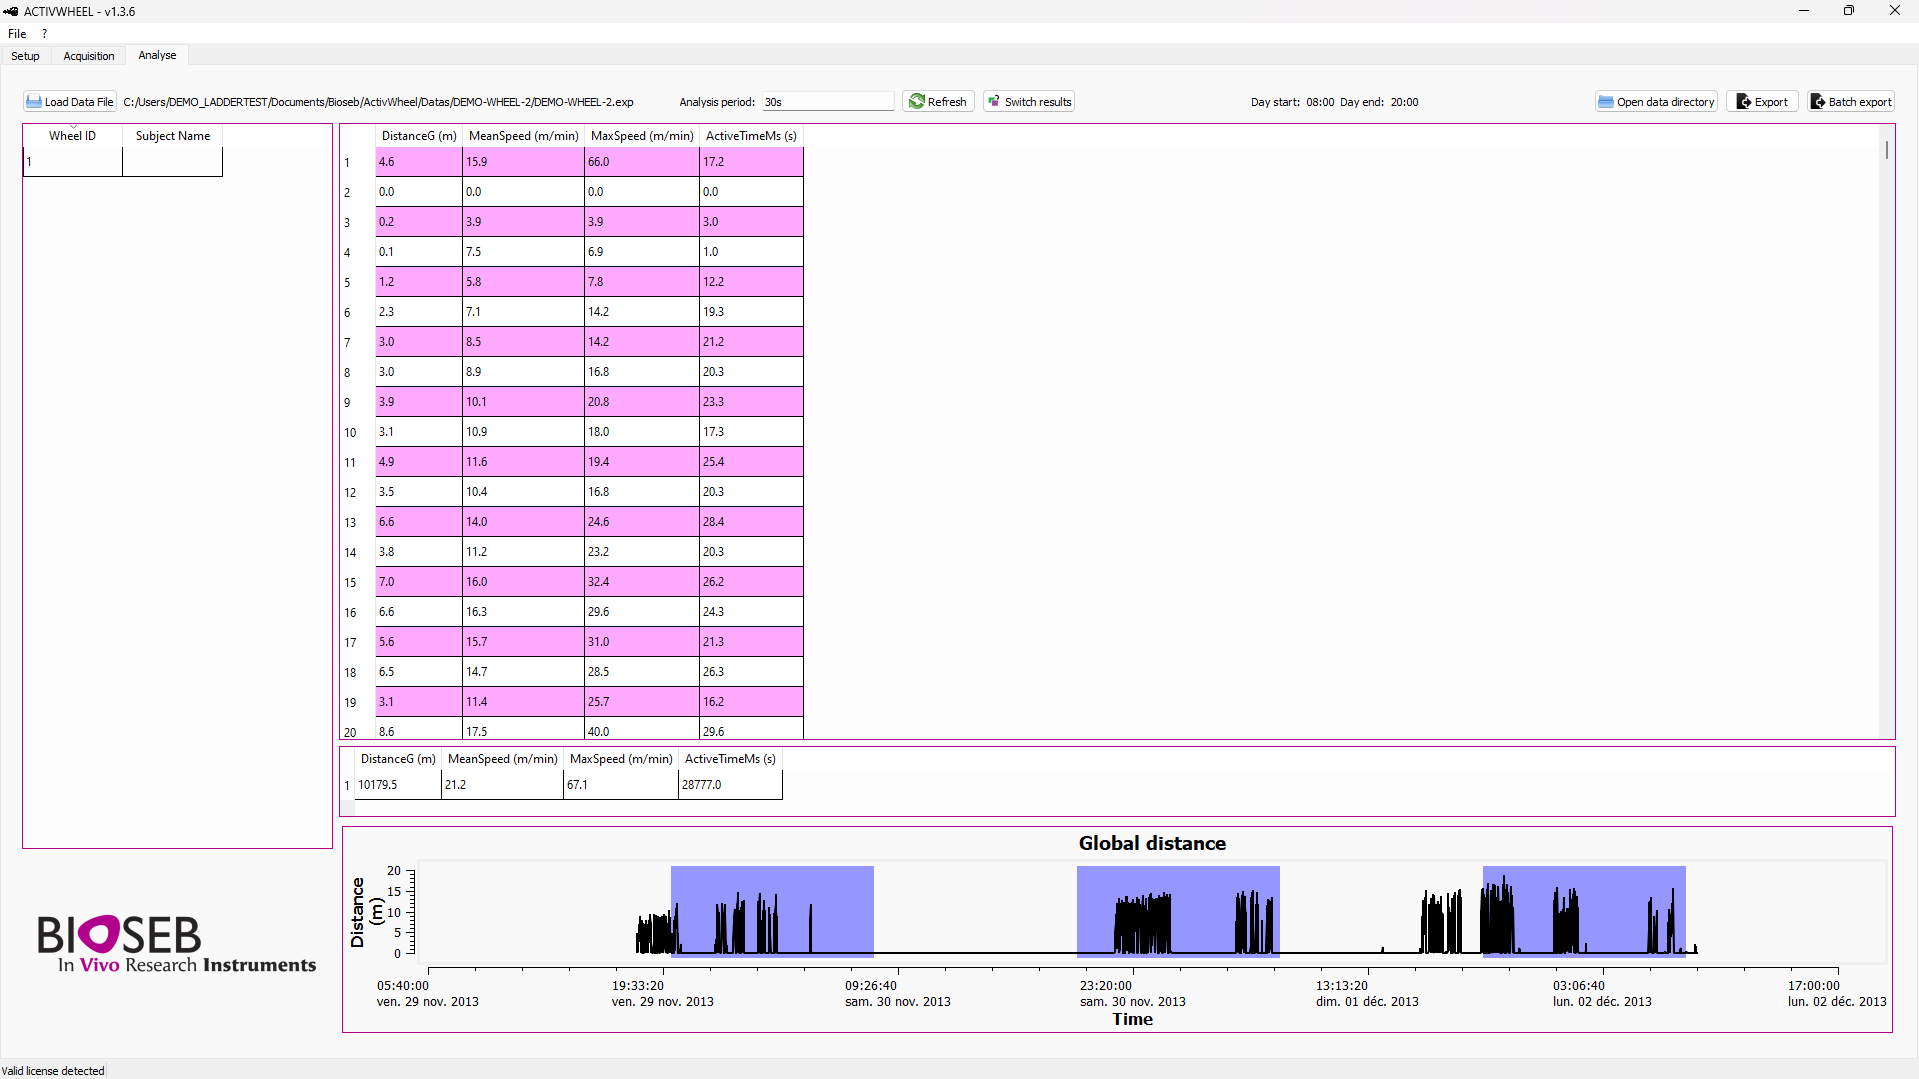
Task: Click the Subject Name column header
Action: [173, 136]
